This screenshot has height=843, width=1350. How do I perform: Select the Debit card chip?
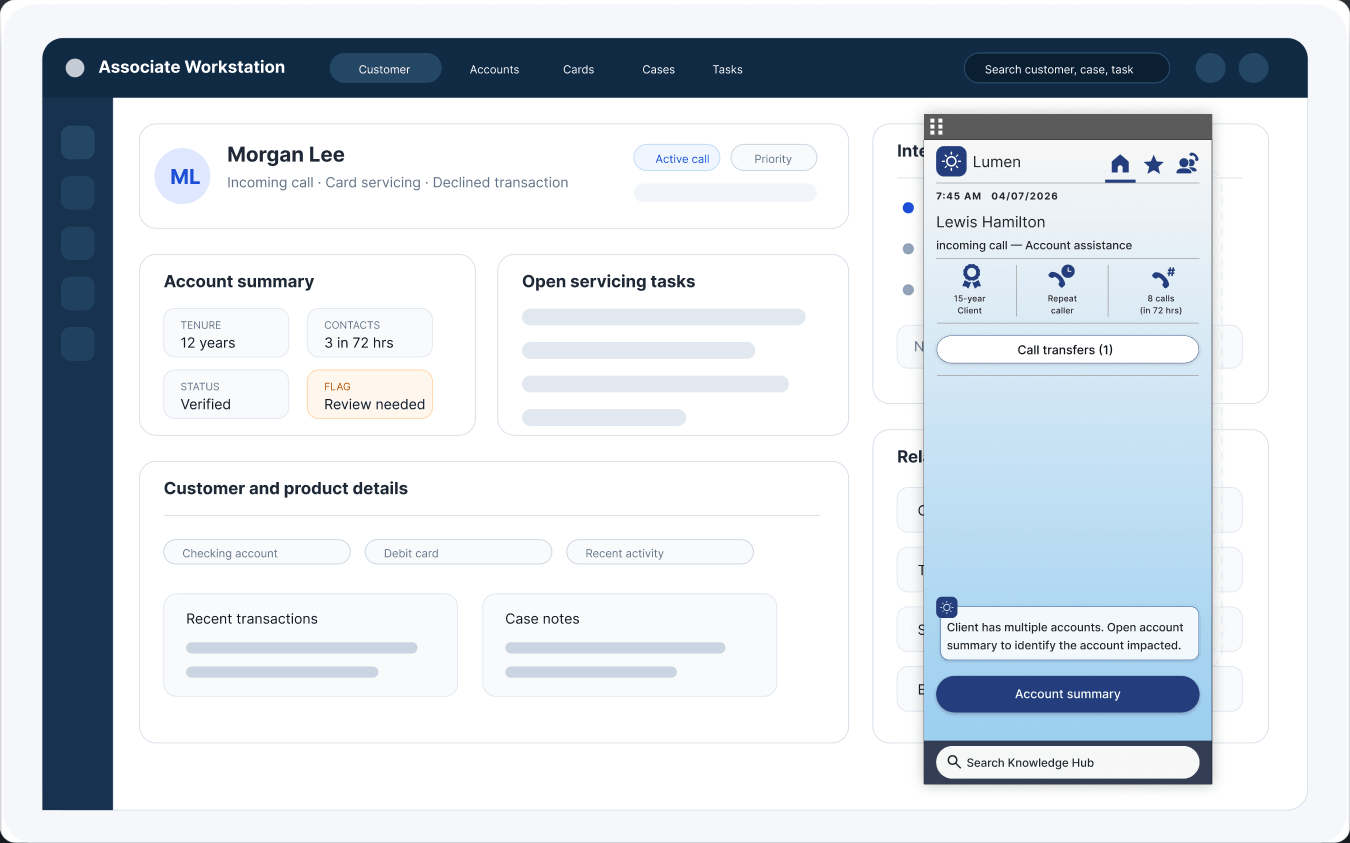tap(458, 552)
